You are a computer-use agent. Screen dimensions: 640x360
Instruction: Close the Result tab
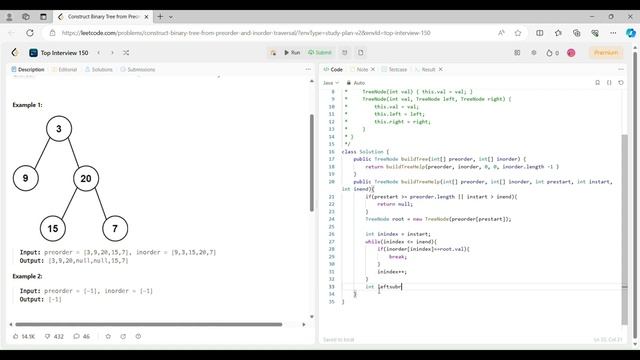pyautogui.click(x=441, y=69)
